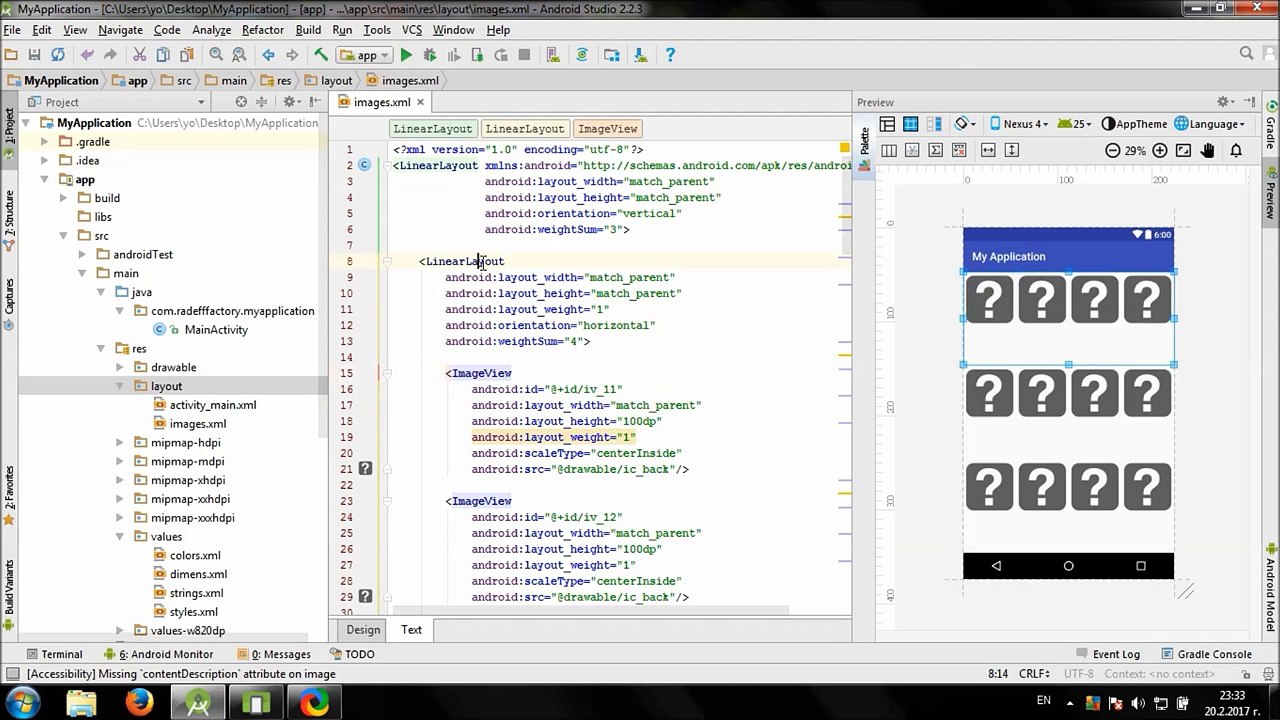Zoom in the layout preview

pos(1160,150)
